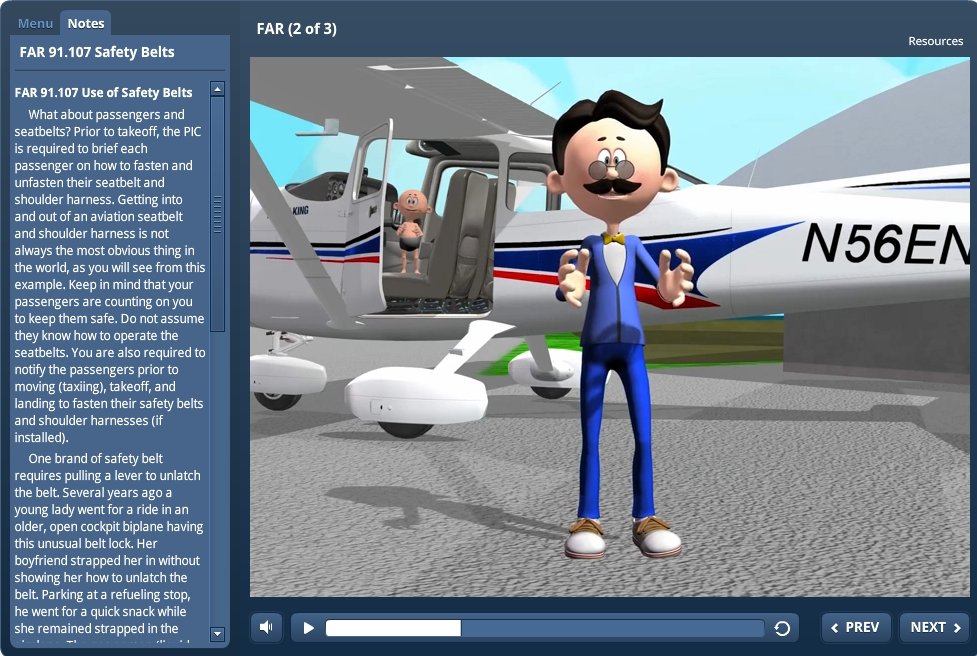The image size is (977, 656).
Task: Click the "FAR (2 of 3)" slide title
Action: click(x=297, y=28)
